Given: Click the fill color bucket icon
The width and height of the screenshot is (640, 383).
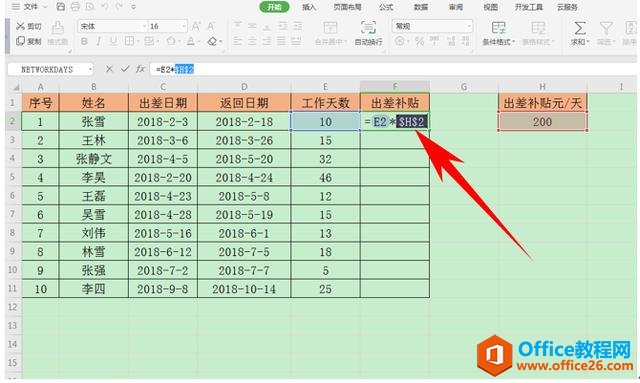Looking at the screenshot, I should click(x=171, y=41).
